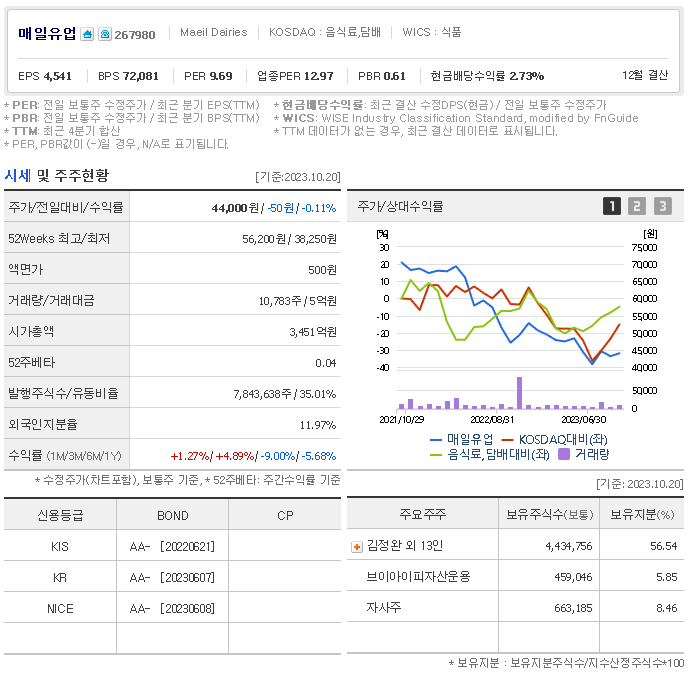This screenshot has height=678, width=693.
Task: Click the 액면가 500원 value
Action: (x=322, y=270)
